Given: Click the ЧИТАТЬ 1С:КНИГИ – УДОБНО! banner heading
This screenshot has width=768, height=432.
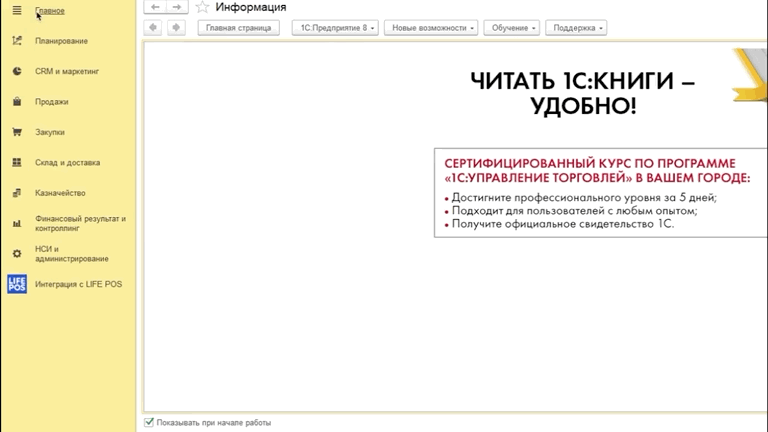Looking at the screenshot, I should click(x=583, y=93).
